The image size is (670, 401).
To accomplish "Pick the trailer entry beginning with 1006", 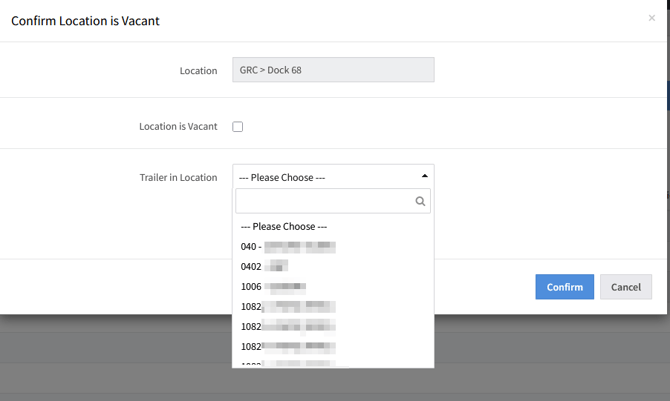I will [x=273, y=286].
